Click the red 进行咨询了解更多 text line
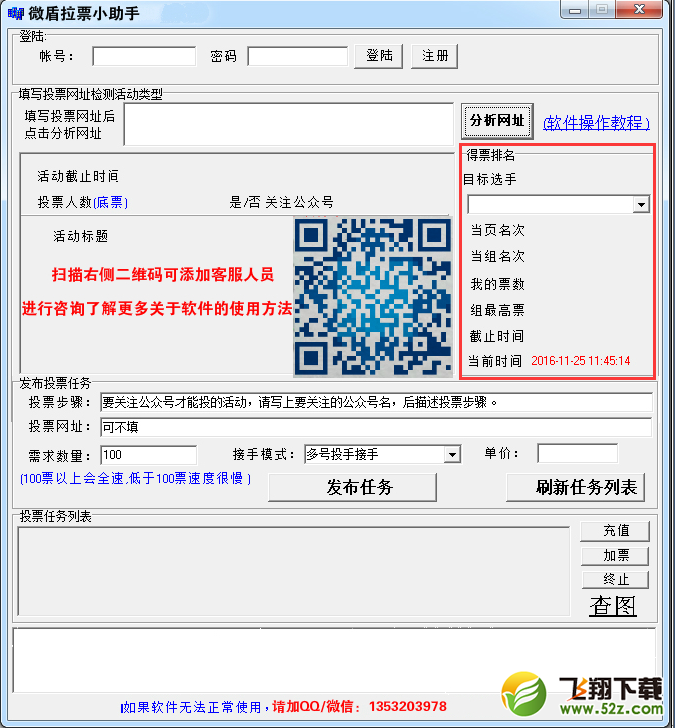This screenshot has width=675, height=728. click(157, 308)
